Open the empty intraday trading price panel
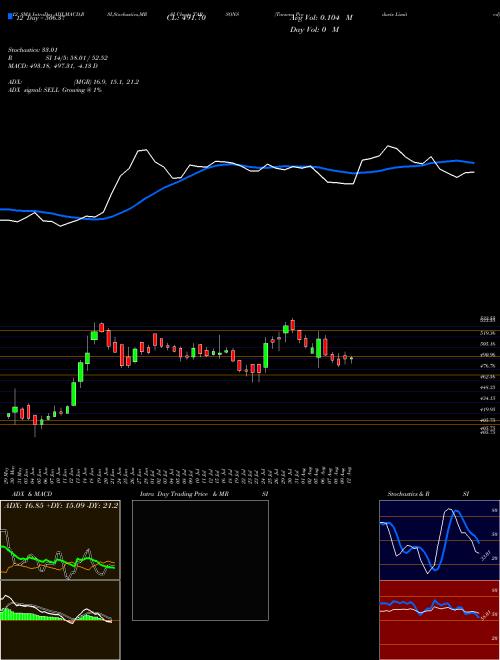 (200, 560)
